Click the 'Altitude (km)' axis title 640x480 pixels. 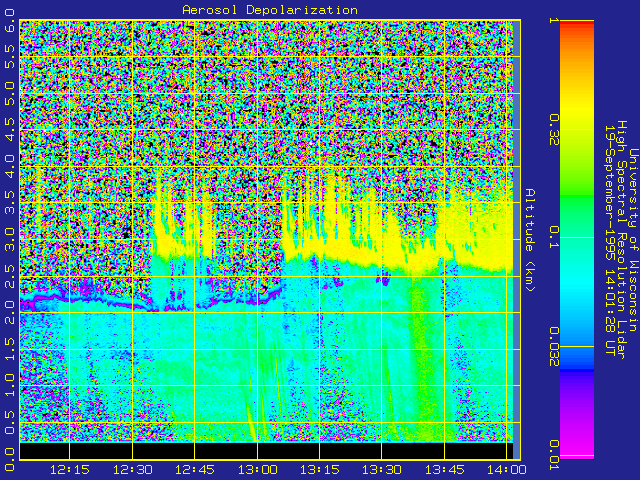point(530,240)
